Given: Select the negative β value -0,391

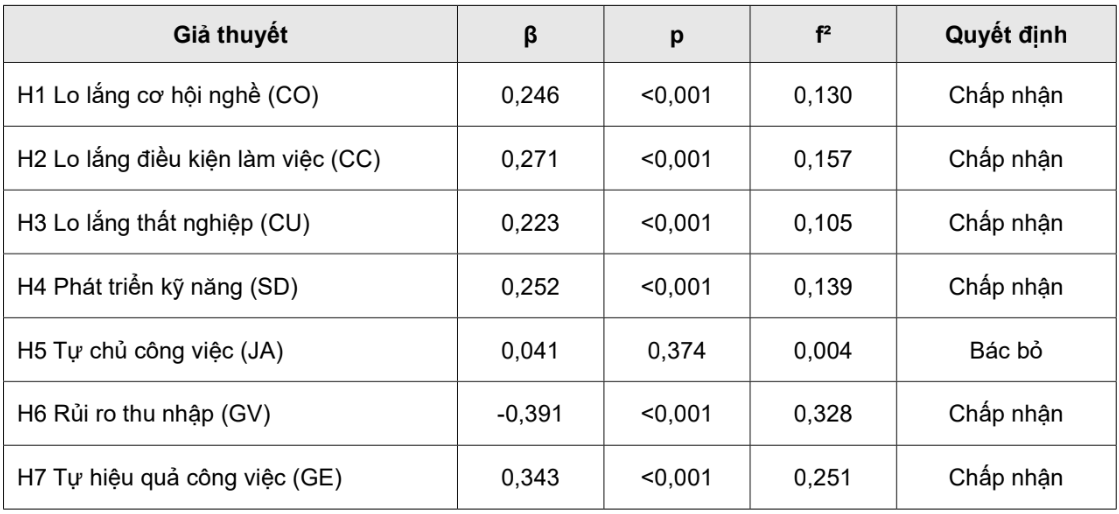Looking at the screenshot, I should click(x=530, y=413).
